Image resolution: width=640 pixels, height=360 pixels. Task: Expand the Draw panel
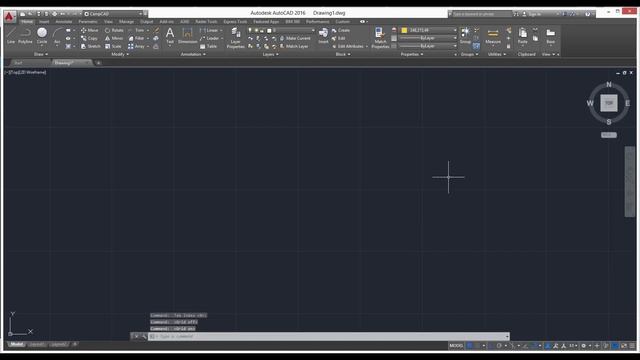pos(41,54)
